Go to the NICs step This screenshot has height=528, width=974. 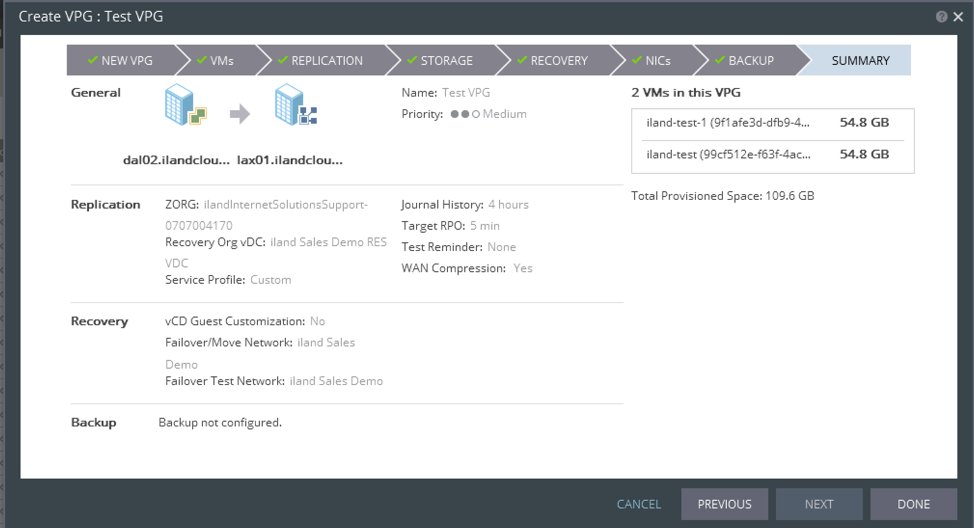tap(651, 61)
